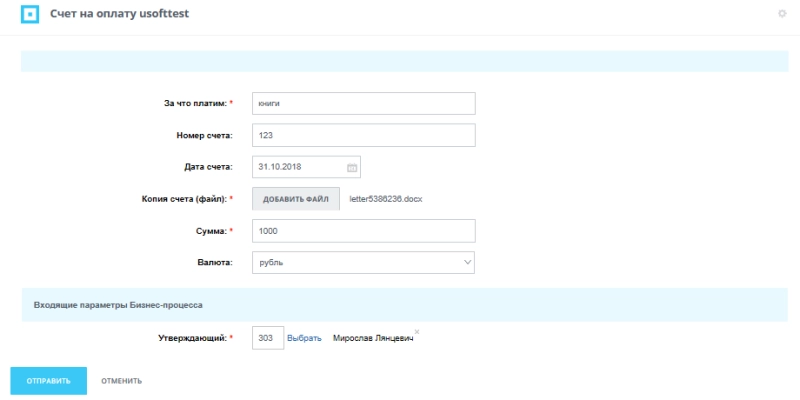
Task: Click the page title Счет на оплату usofttest
Action: [119, 14]
